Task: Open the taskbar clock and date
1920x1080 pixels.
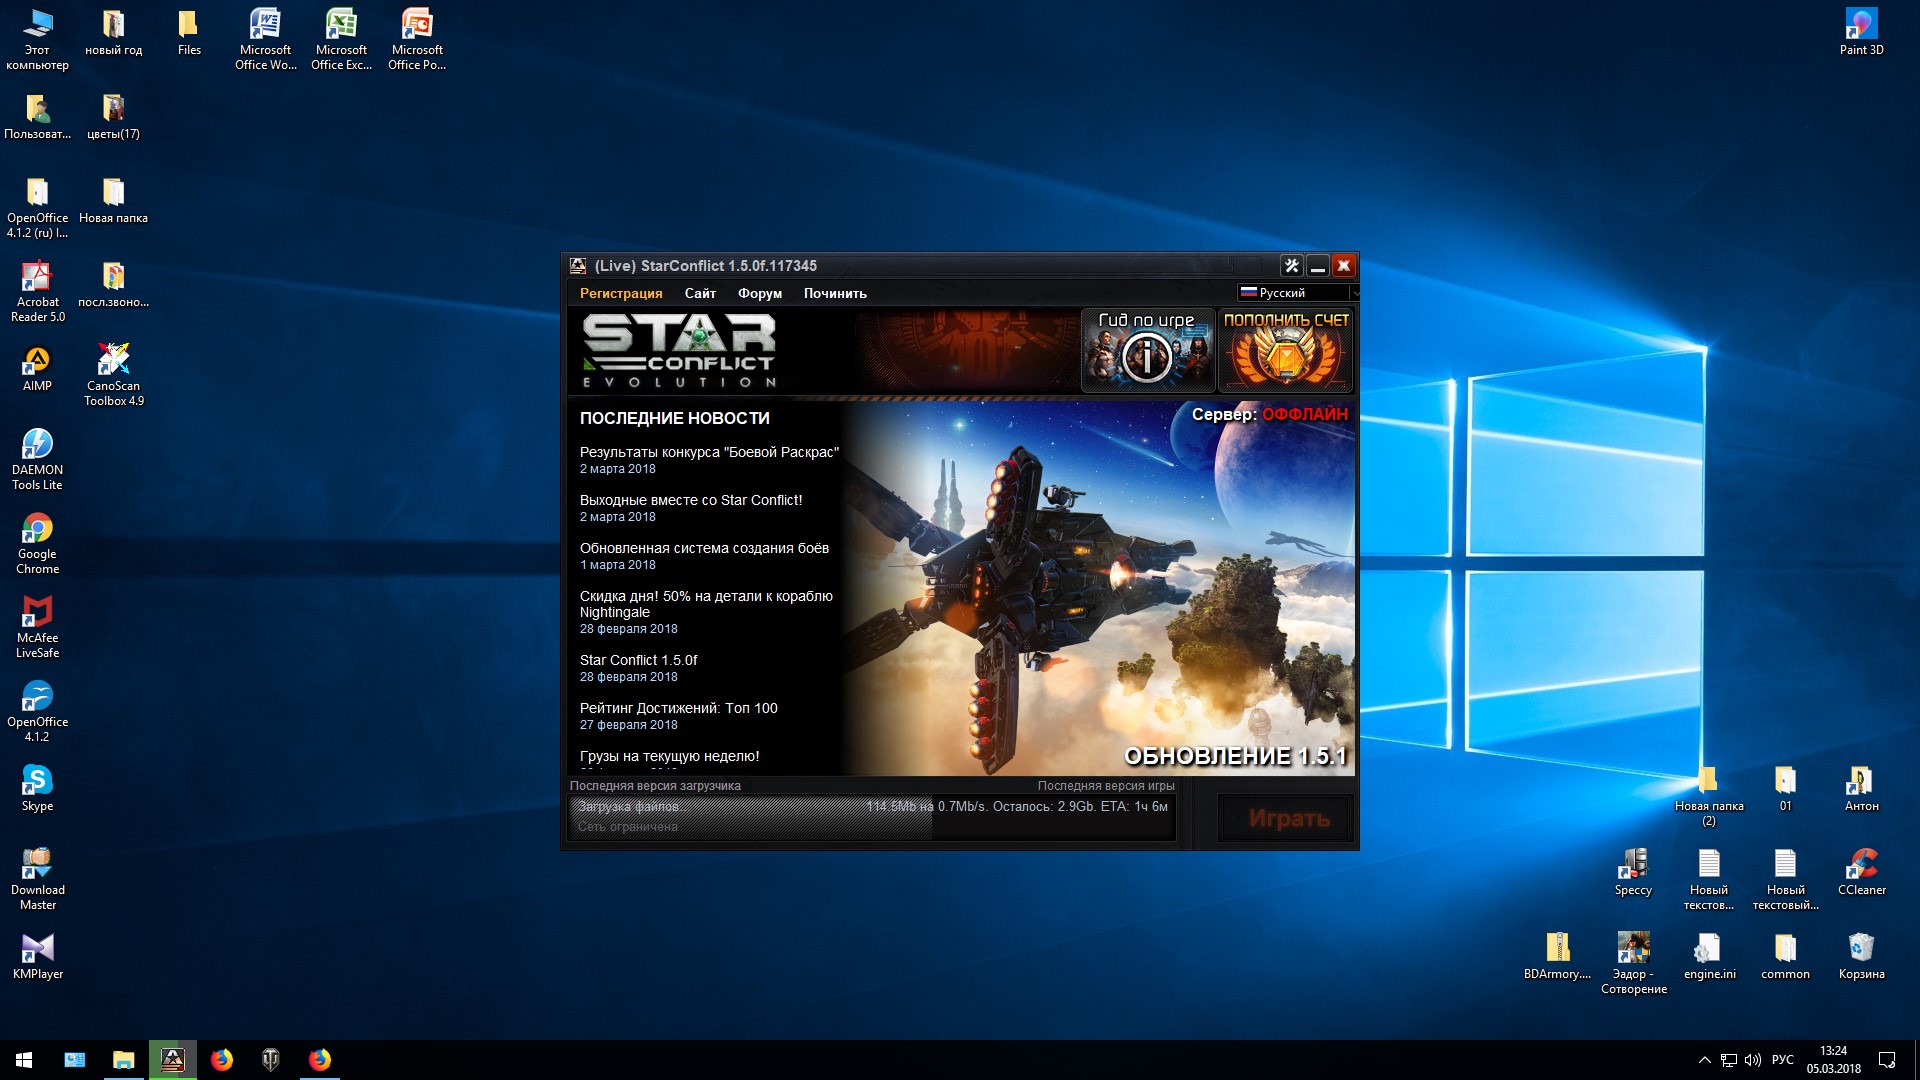Action: (1833, 1060)
